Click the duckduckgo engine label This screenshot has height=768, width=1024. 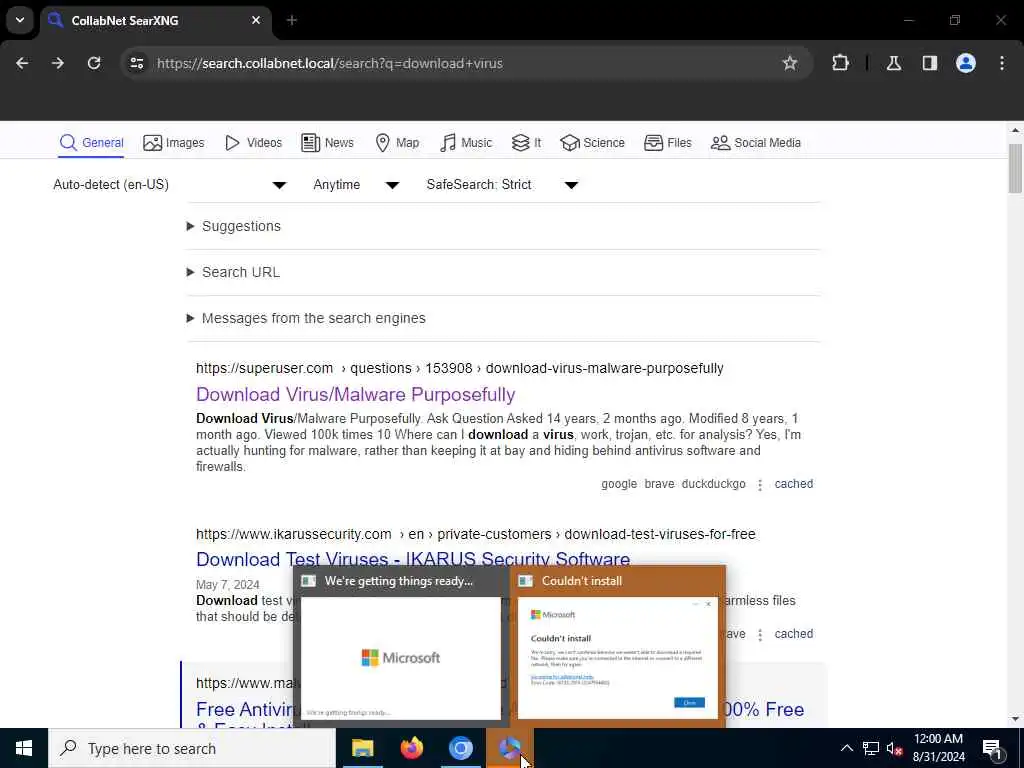tap(713, 484)
